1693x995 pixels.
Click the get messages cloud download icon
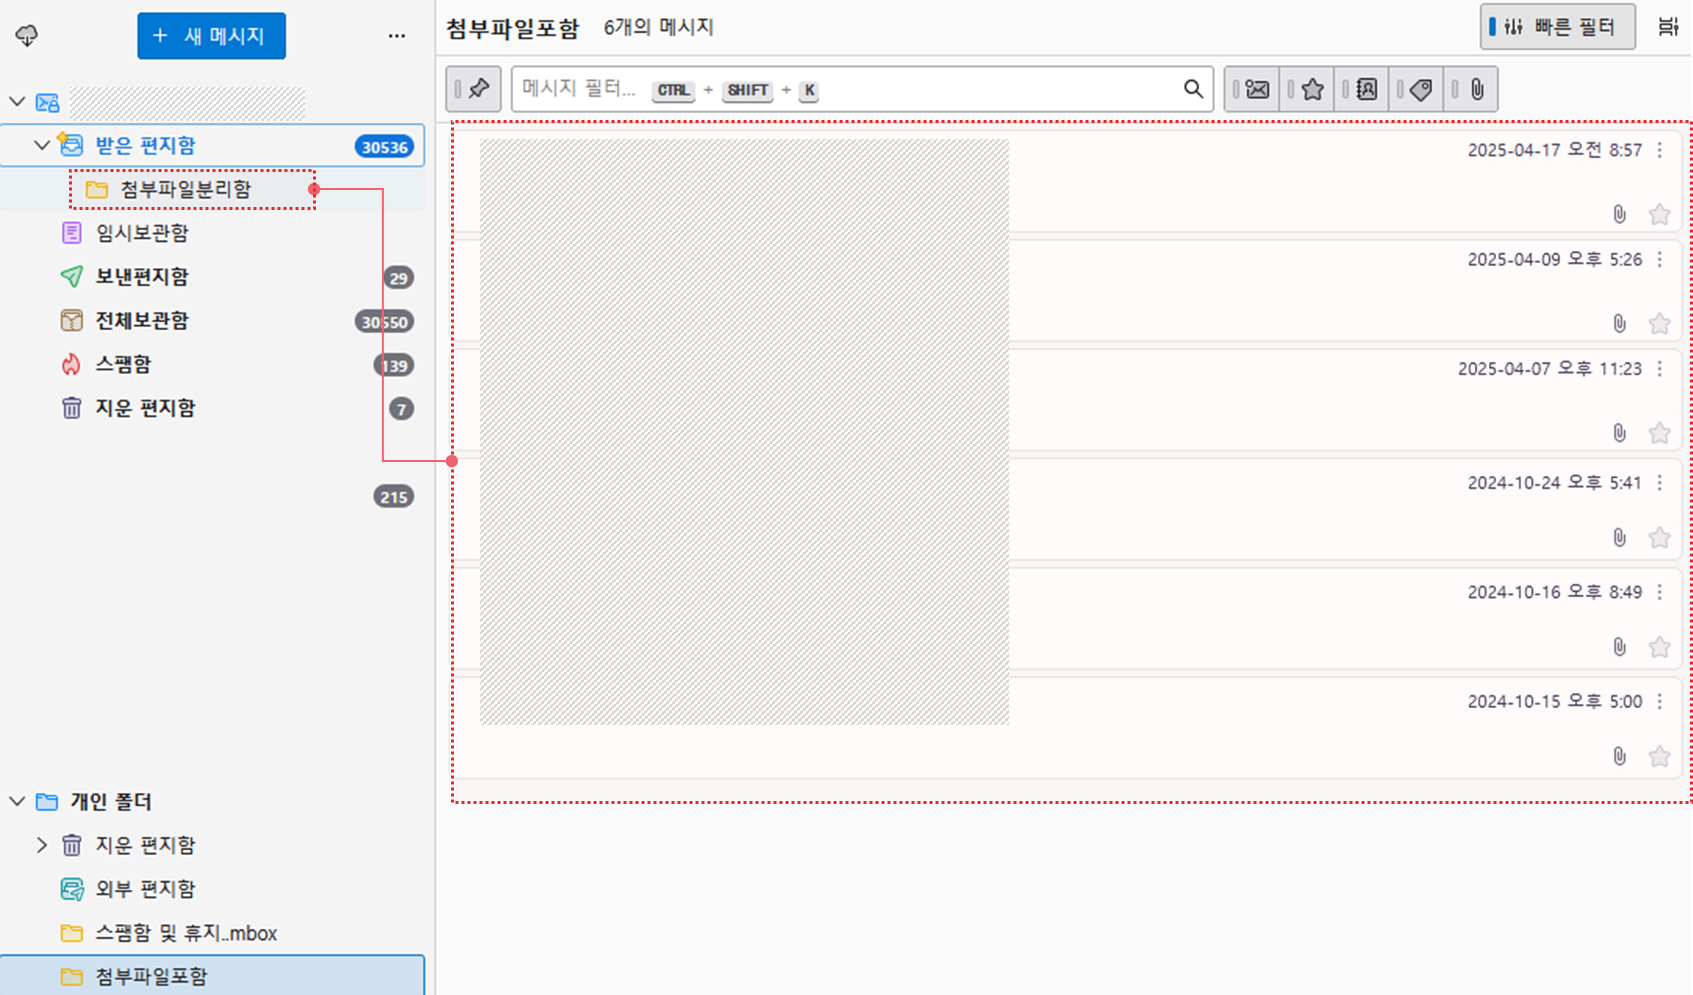point(27,36)
